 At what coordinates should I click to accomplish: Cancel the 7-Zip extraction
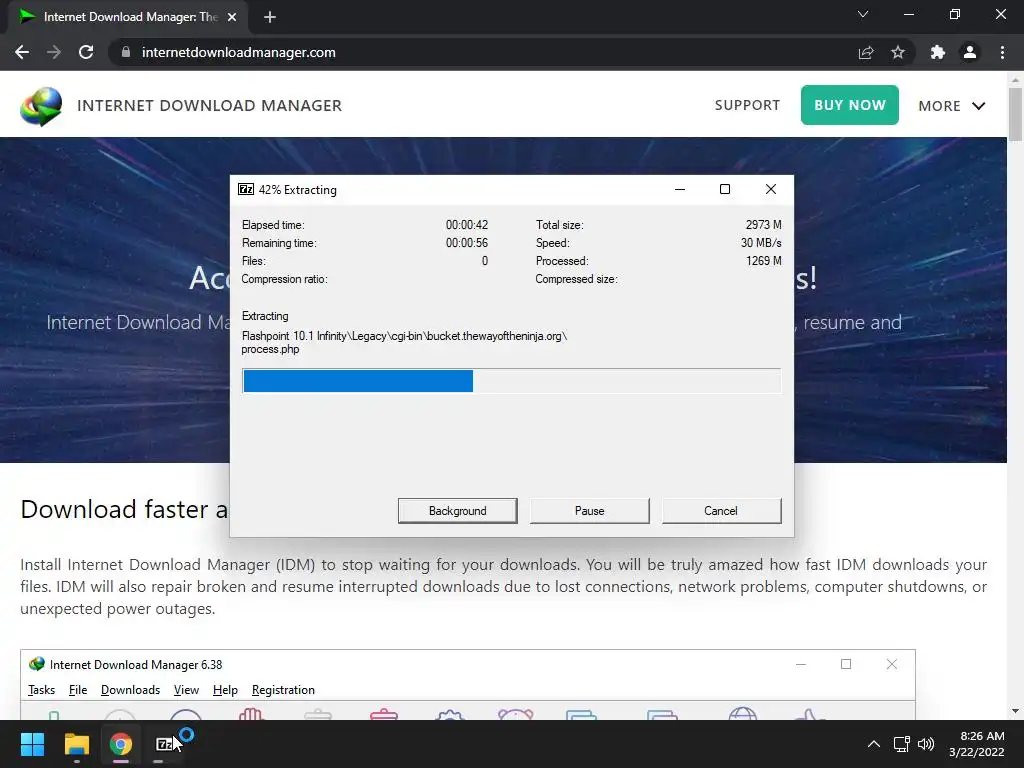click(x=721, y=511)
